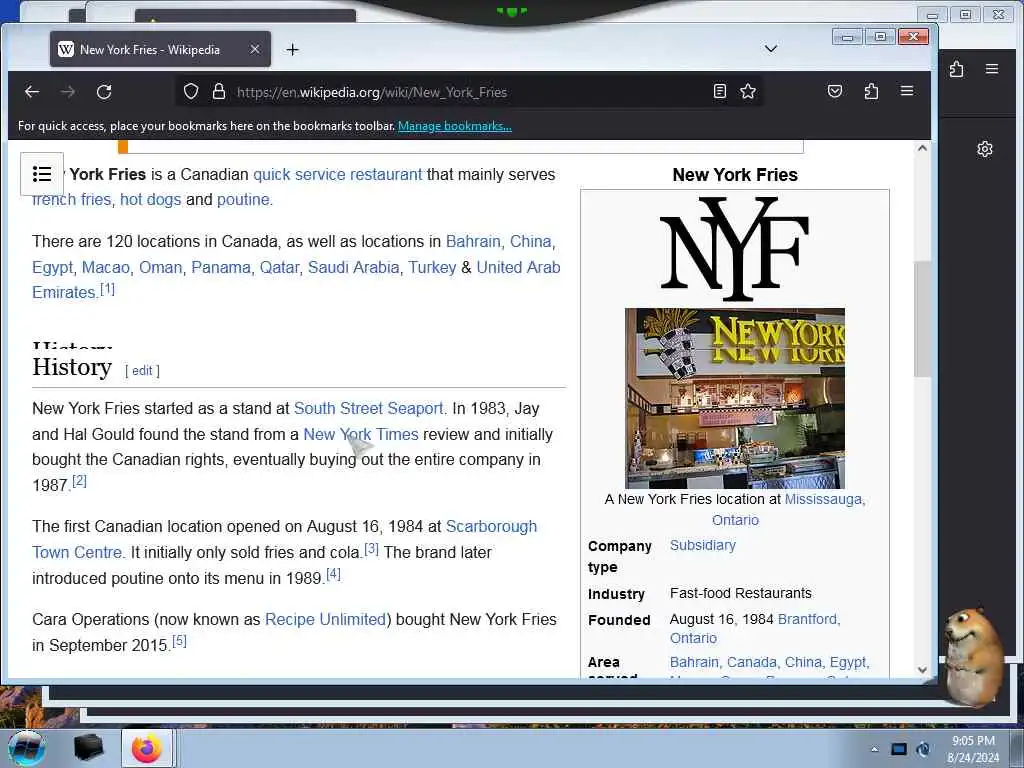Open poutine article link
The image size is (1024, 768).
coord(243,199)
